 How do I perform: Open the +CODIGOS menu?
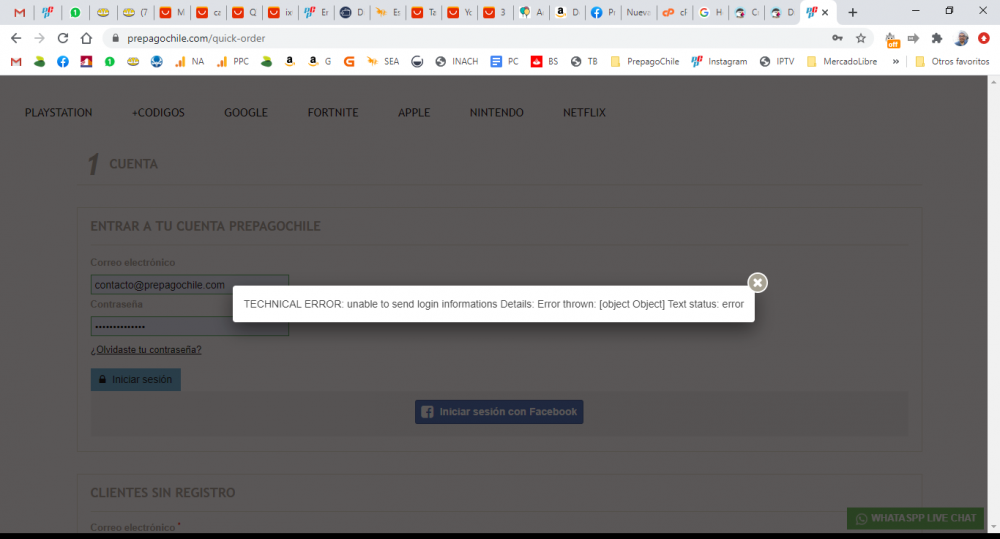tap(158, 113)
